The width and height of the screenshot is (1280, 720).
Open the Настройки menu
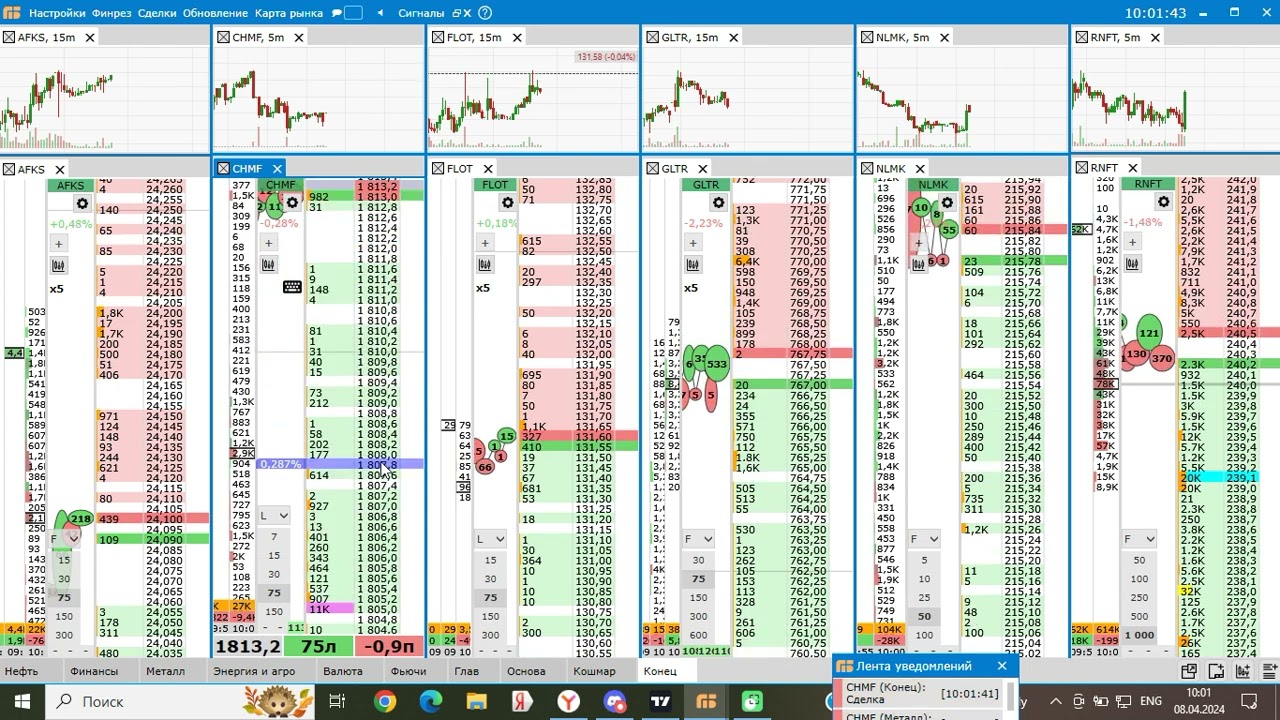(x=57, y=13)
